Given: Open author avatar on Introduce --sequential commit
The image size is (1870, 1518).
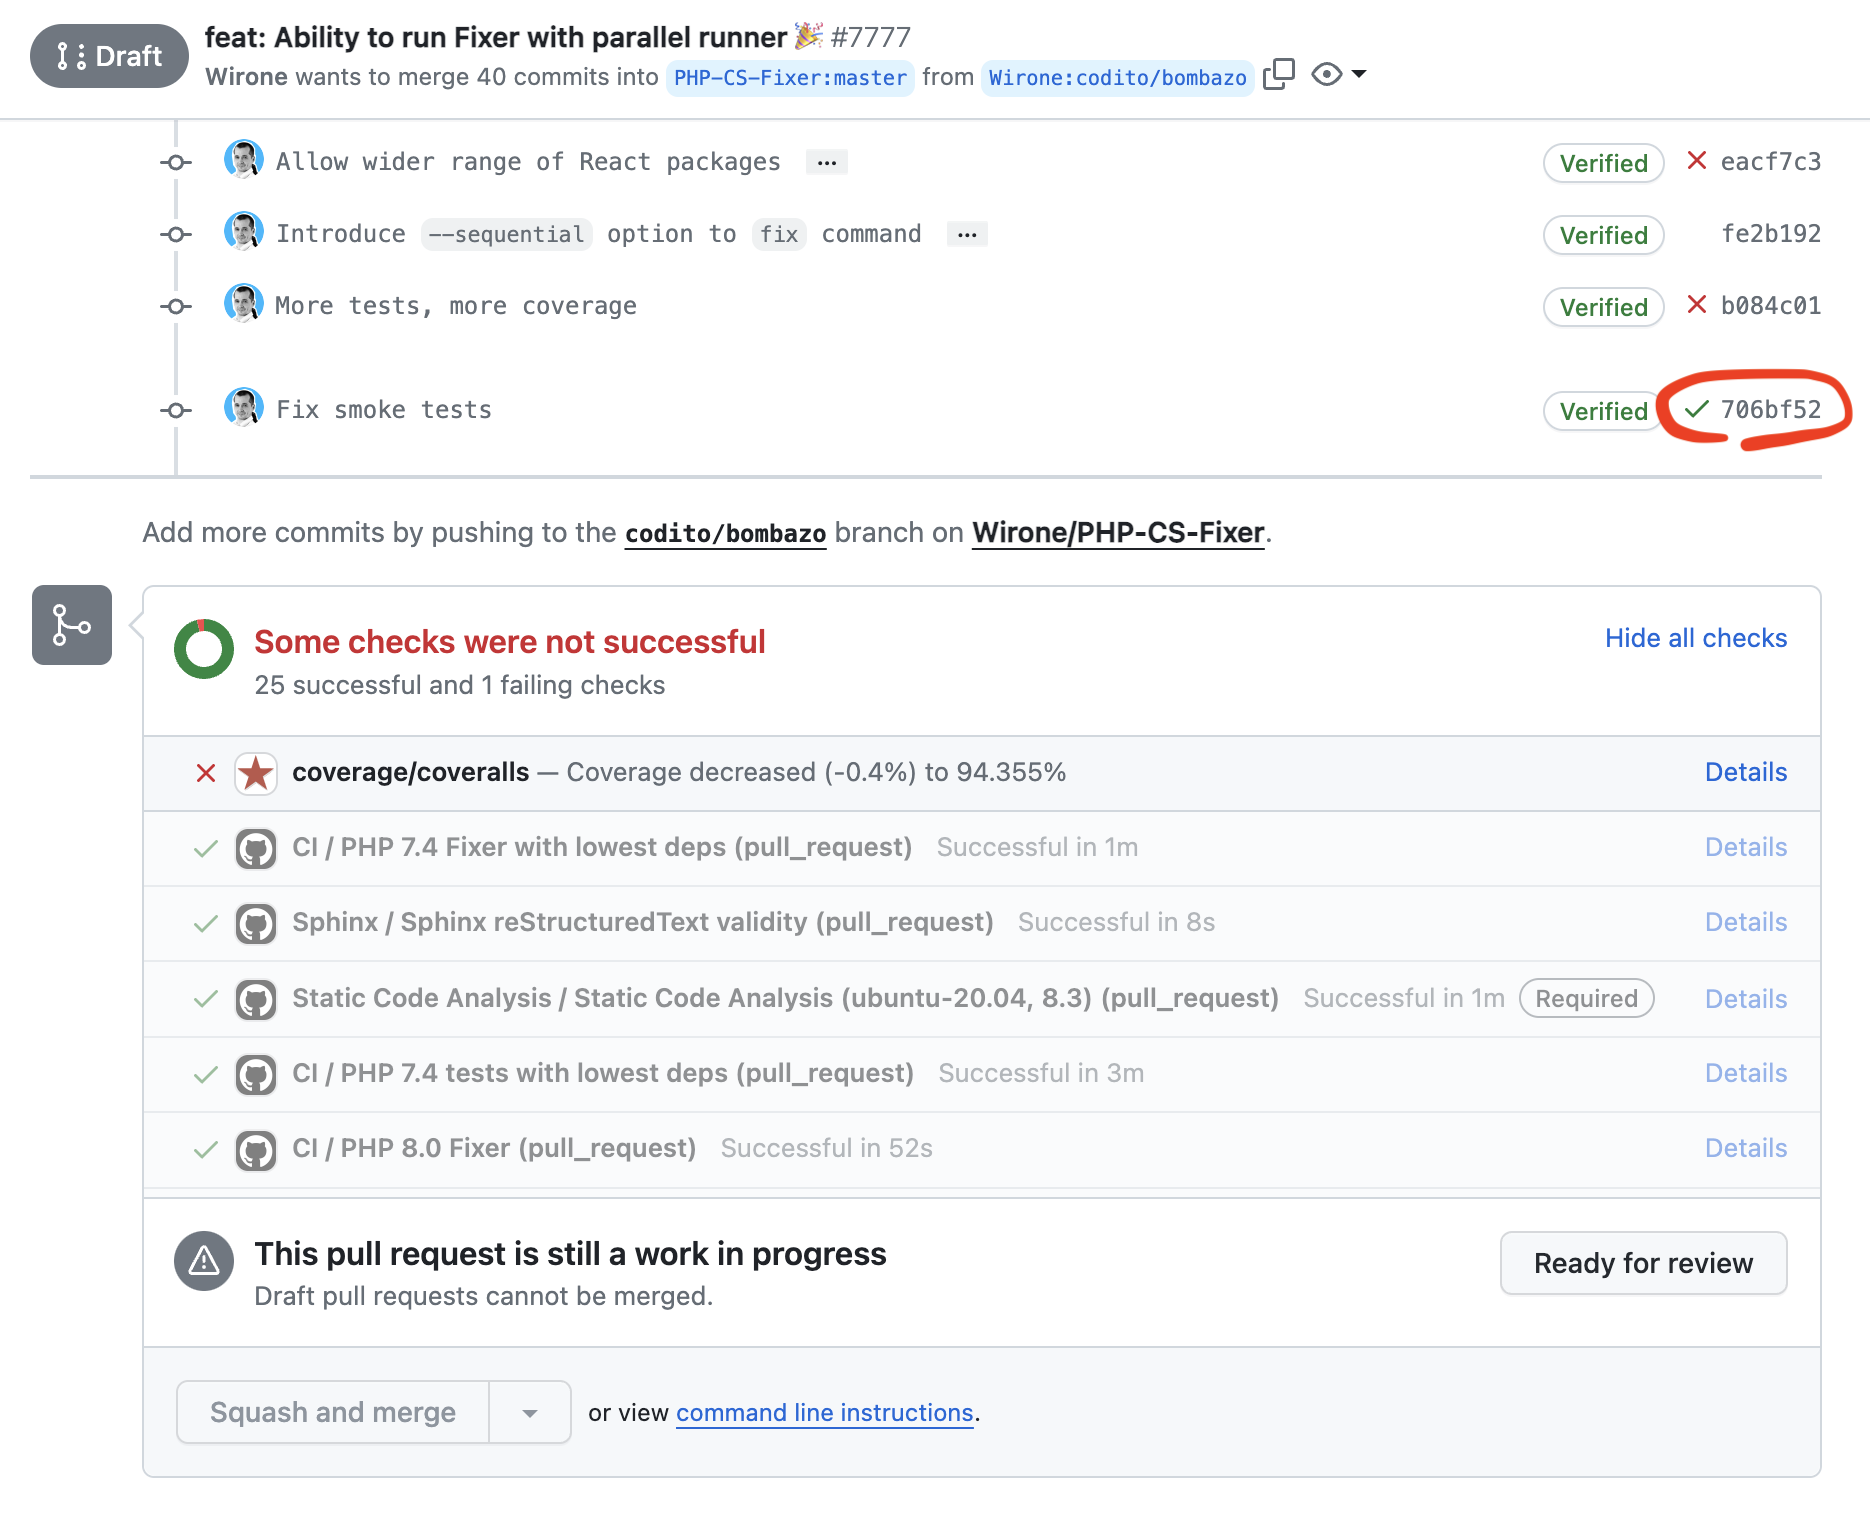Looking at the screenshot, I should [244, 232].
